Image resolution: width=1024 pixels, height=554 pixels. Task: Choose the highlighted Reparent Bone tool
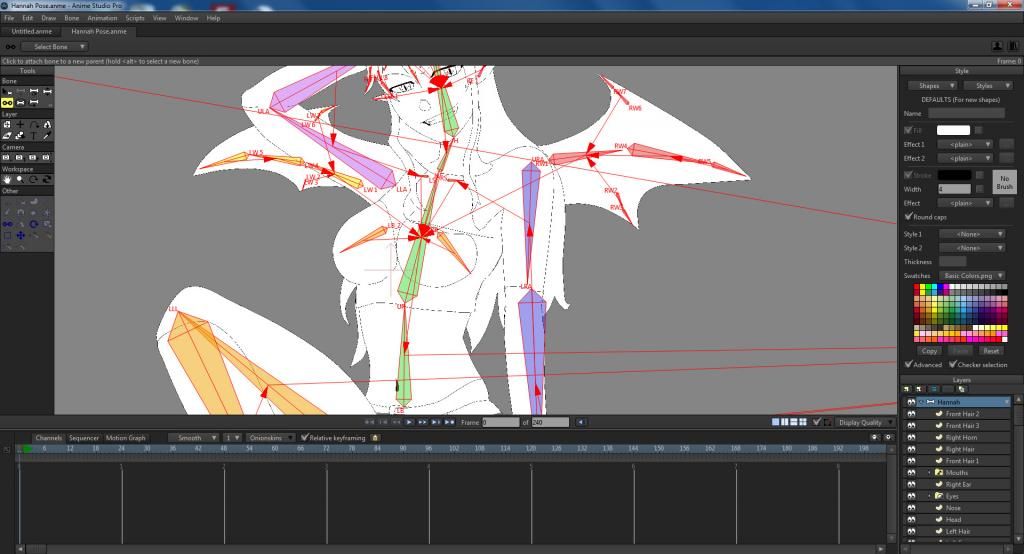(7, 103)
